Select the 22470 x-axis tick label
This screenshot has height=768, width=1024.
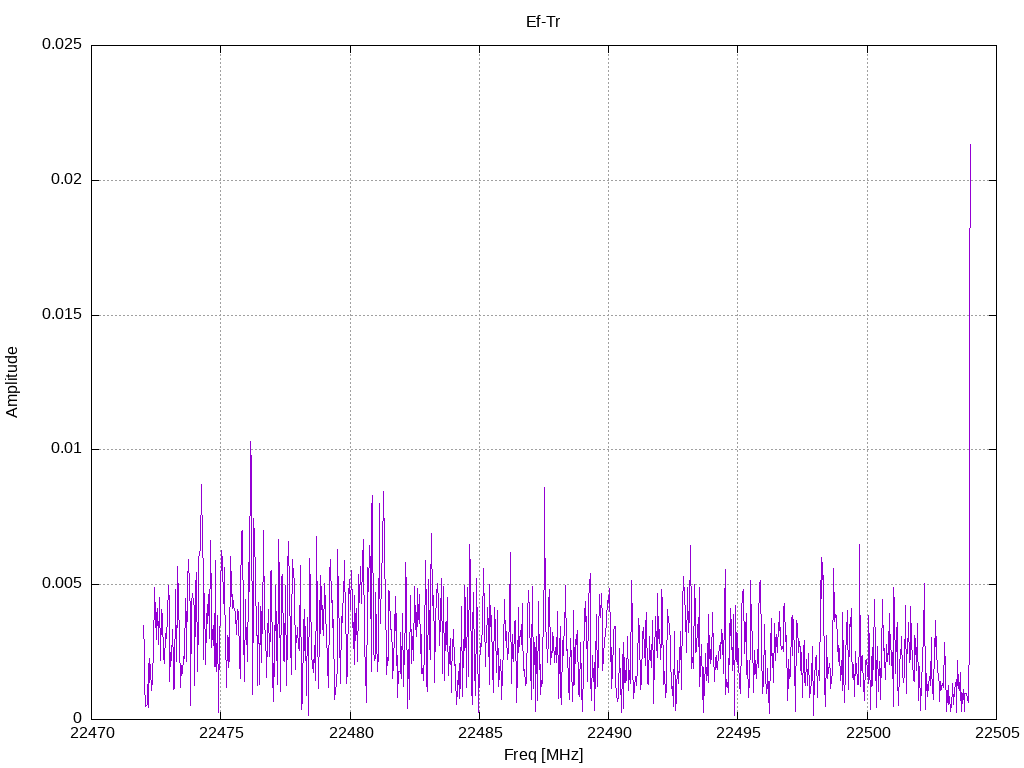(x=92, y=734)
